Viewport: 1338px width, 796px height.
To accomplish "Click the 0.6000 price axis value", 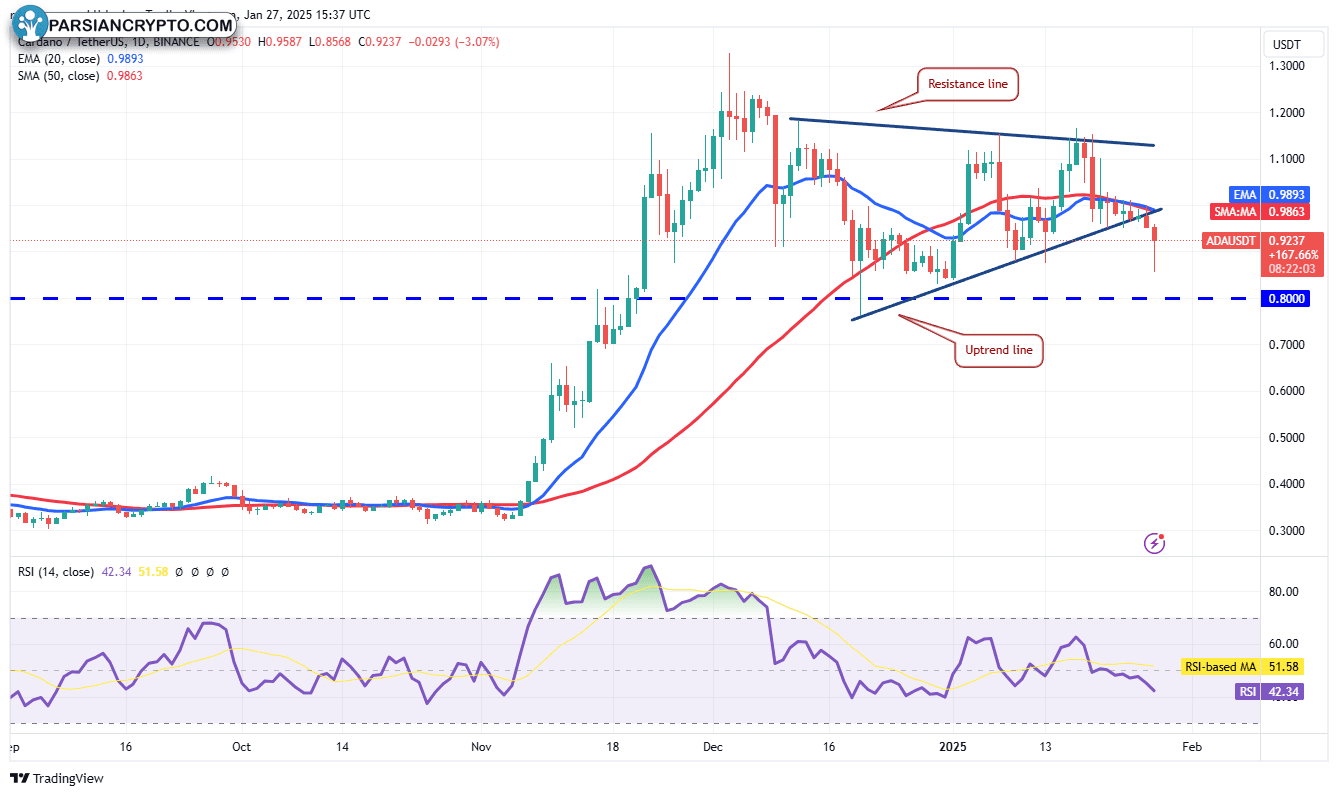I will [x=1286, y=391].
